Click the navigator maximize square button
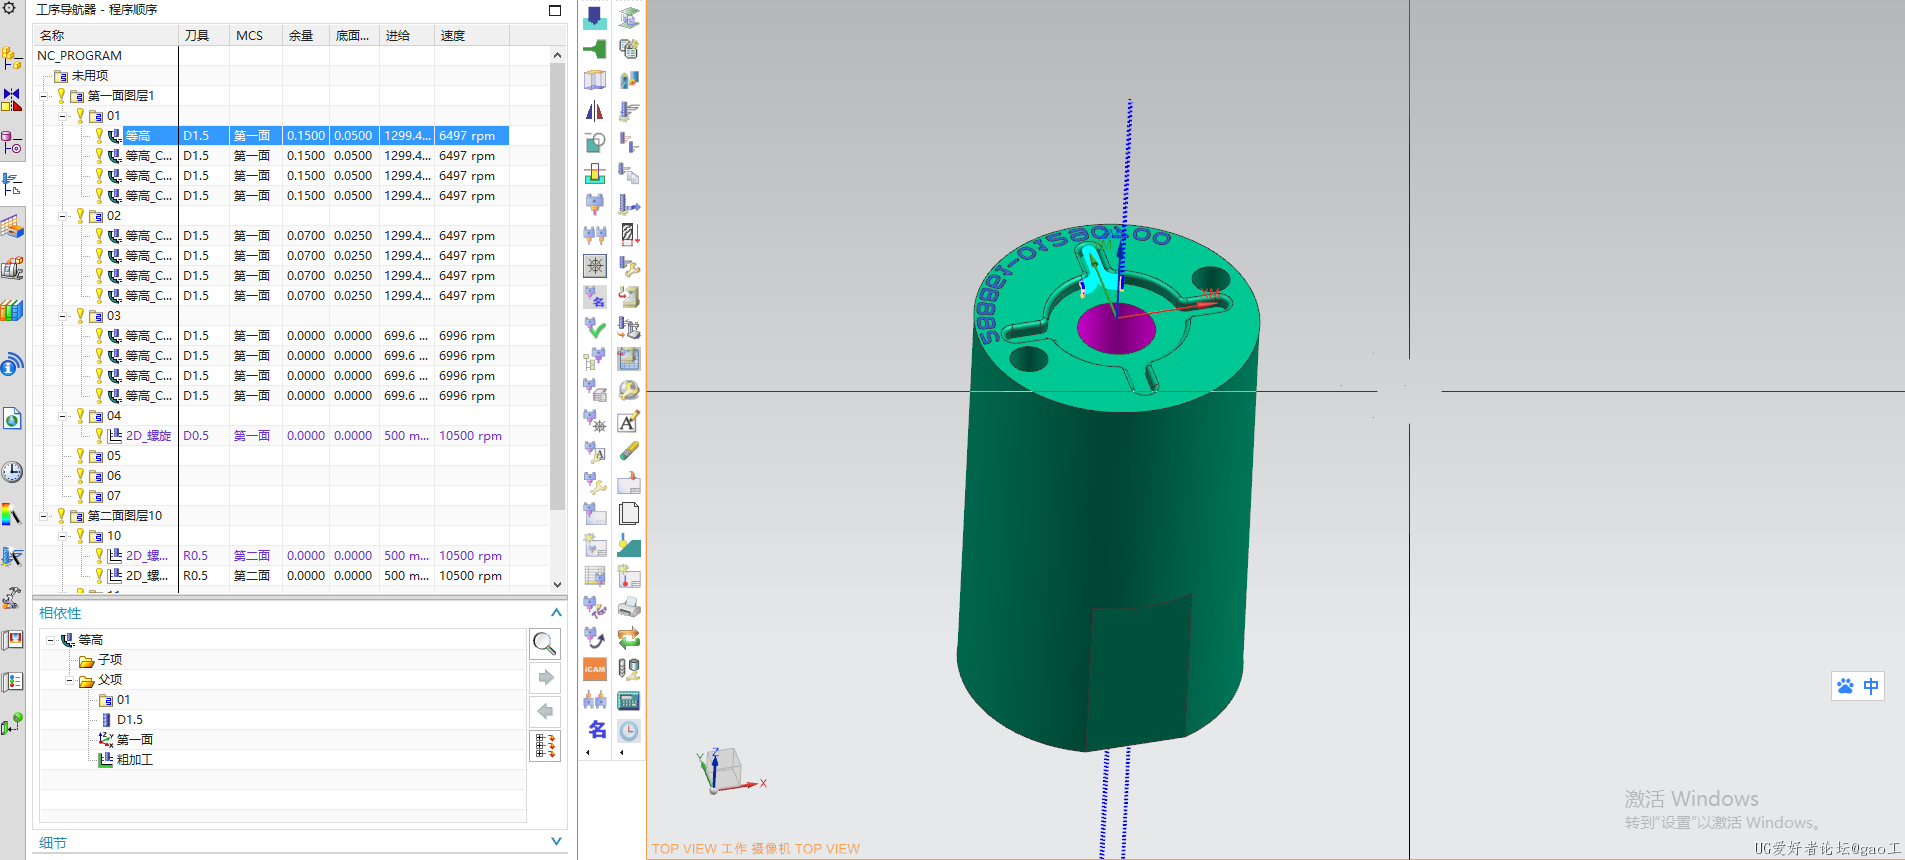This screenshot has height=860, width=1905. [555, 10]
